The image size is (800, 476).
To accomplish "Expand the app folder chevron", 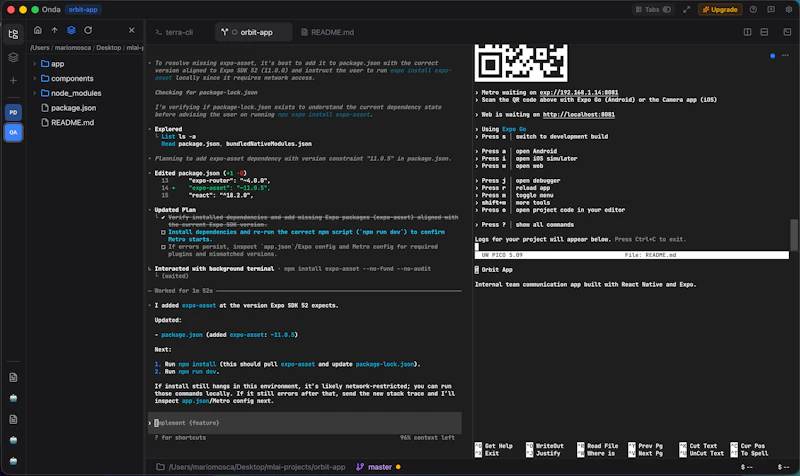I will point(34,64).
